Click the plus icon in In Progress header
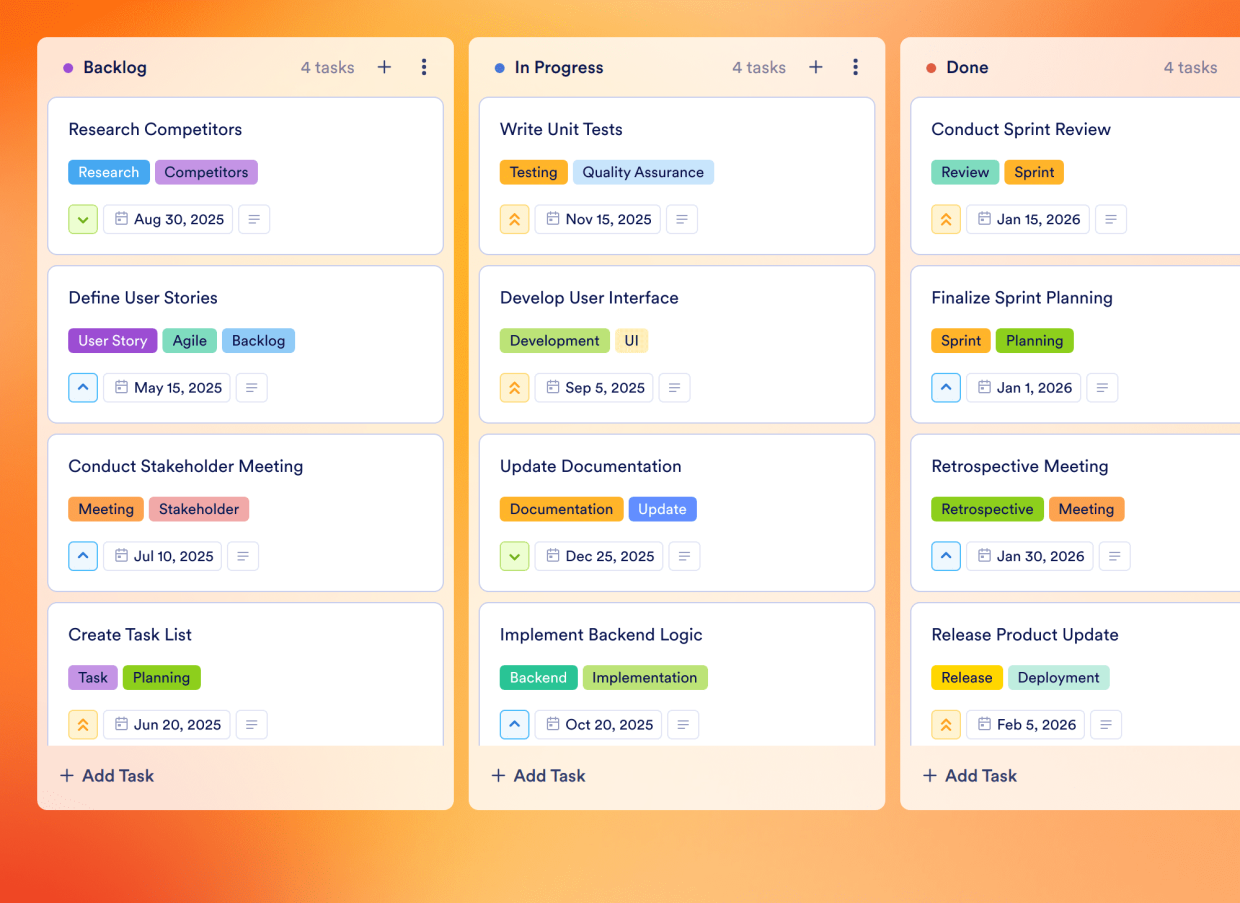1240x903 pixels. click(x=816, y=67)
